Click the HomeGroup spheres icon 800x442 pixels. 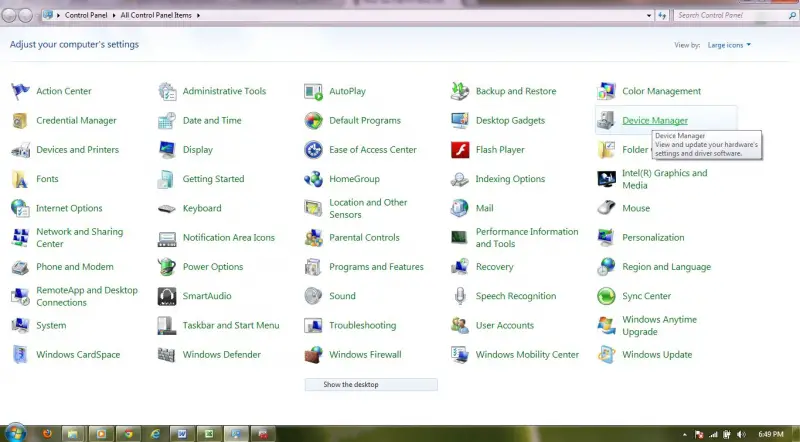313,179
